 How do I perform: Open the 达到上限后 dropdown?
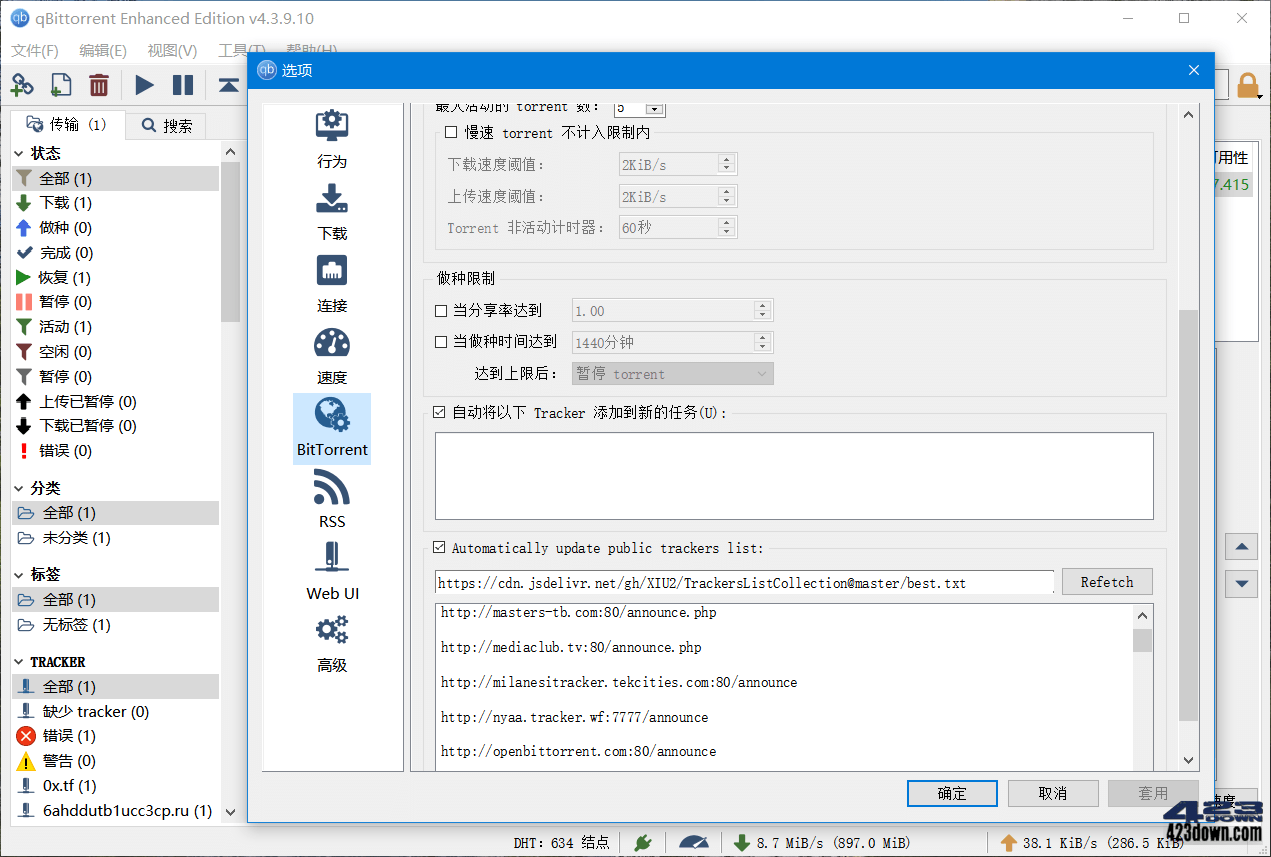pos(672,373)
